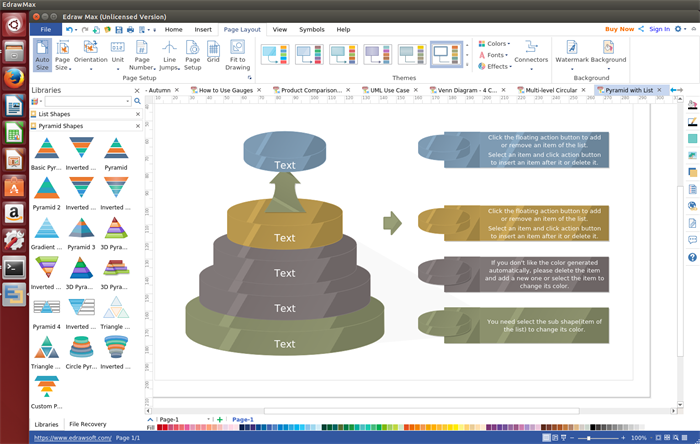The image size is (700, 444).
Task: Click the Fit to Drawing icon
Action: coord(237,53)
